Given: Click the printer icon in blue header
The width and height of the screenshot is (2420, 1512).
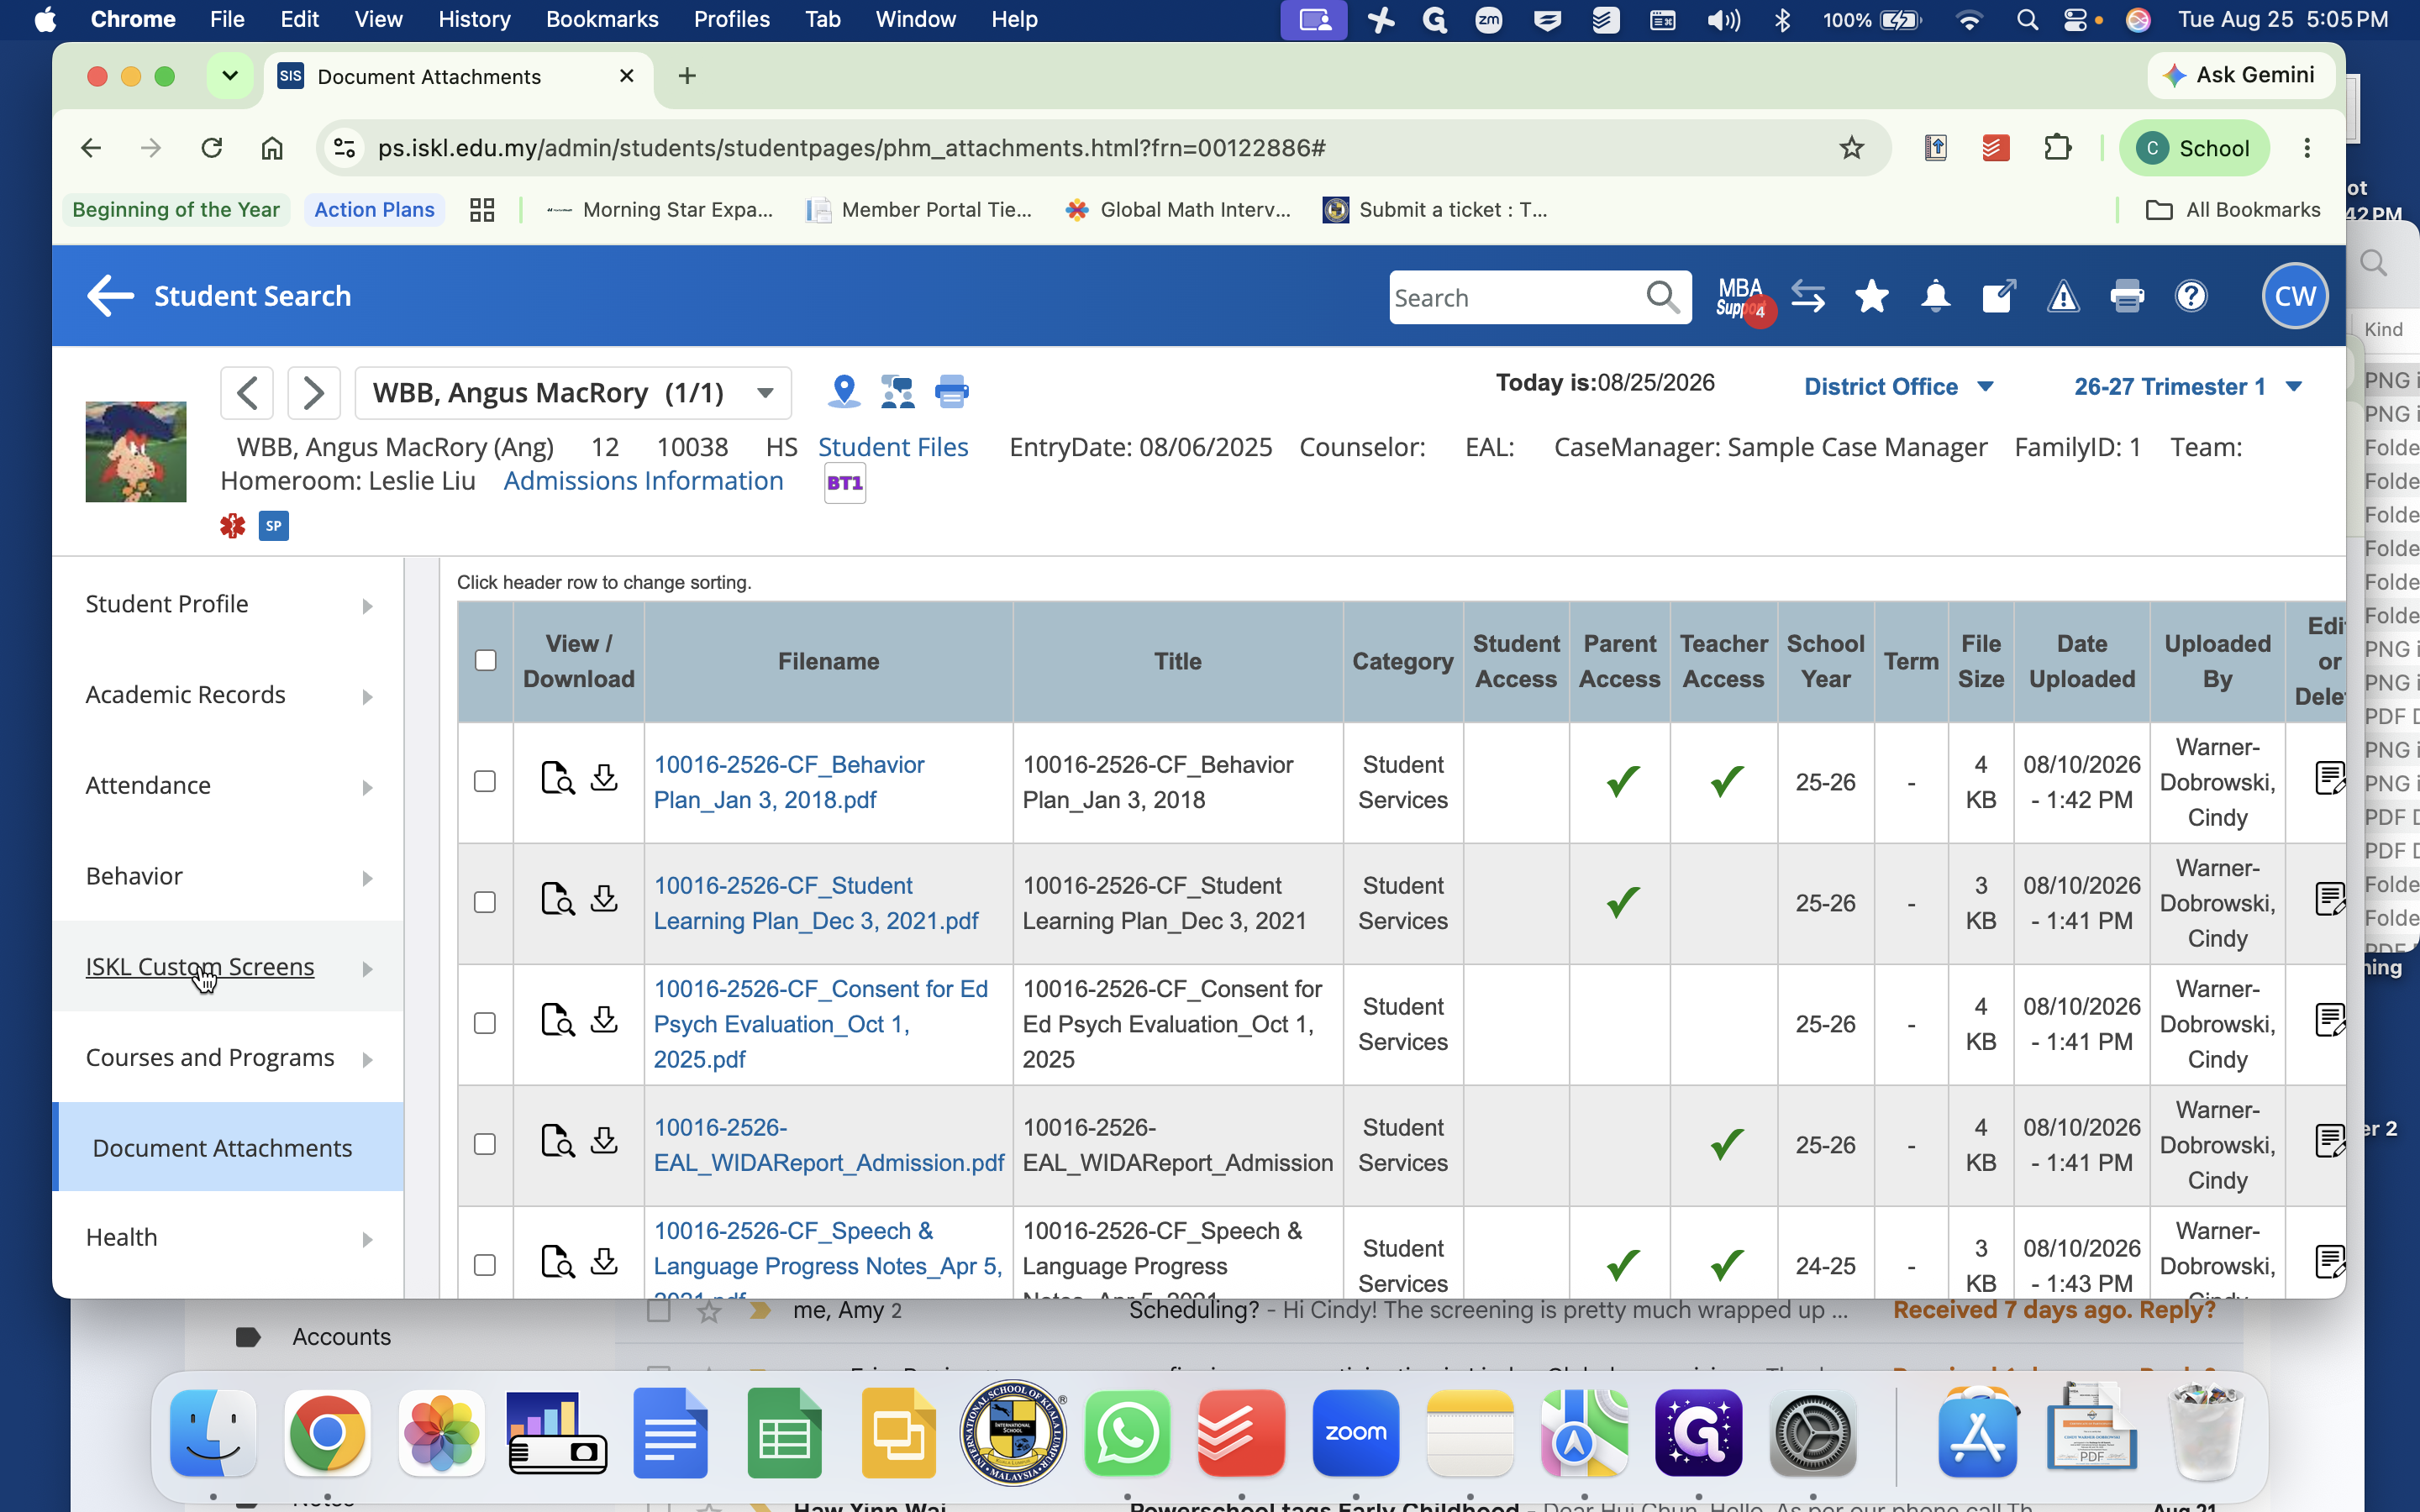Looking at the screenshot, I should (x=2127, y=297).
